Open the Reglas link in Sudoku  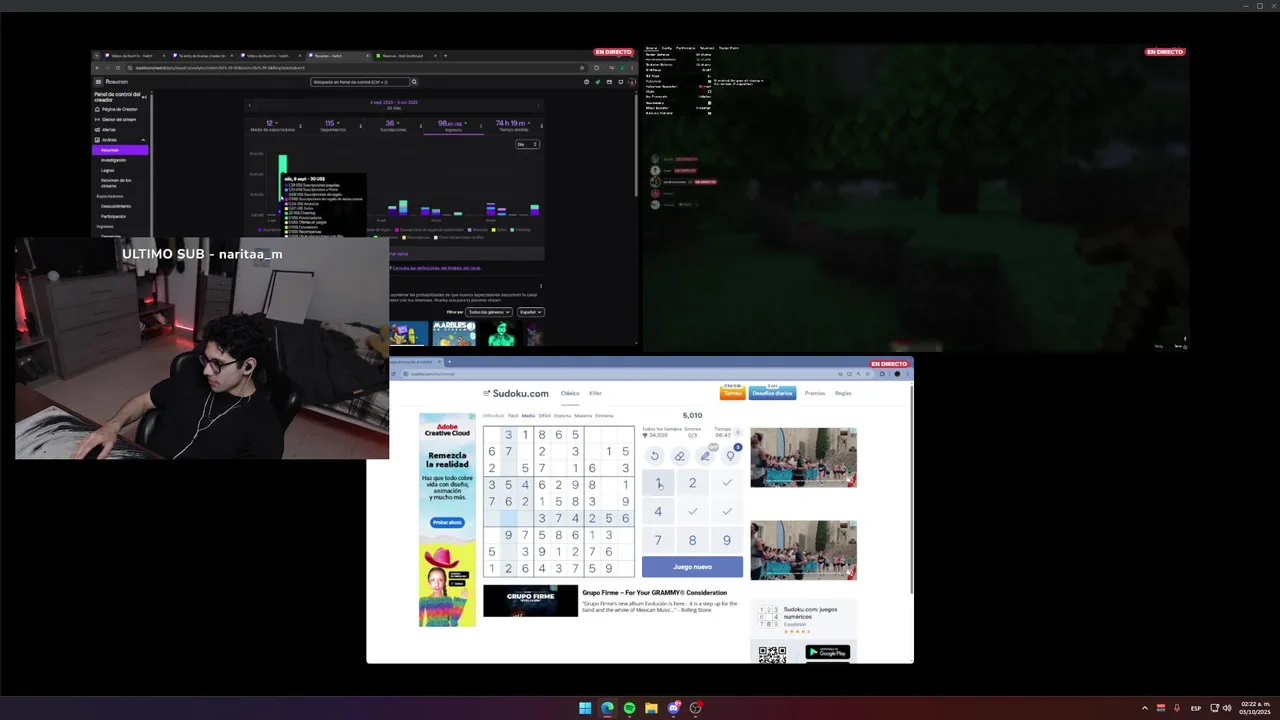point(843,393)
